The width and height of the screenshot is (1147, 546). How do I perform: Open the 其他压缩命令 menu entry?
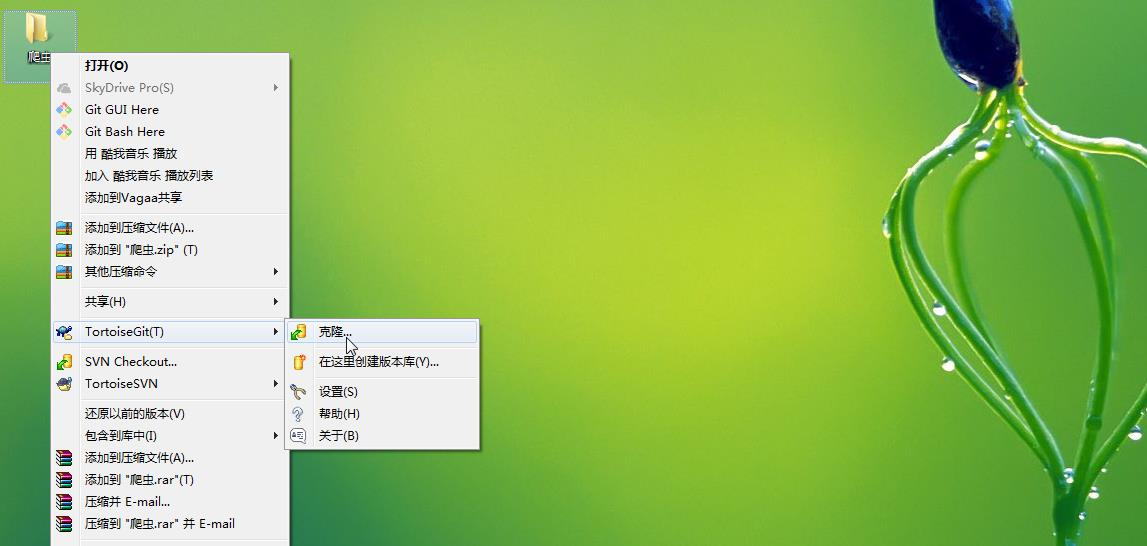tap(170, 272)
